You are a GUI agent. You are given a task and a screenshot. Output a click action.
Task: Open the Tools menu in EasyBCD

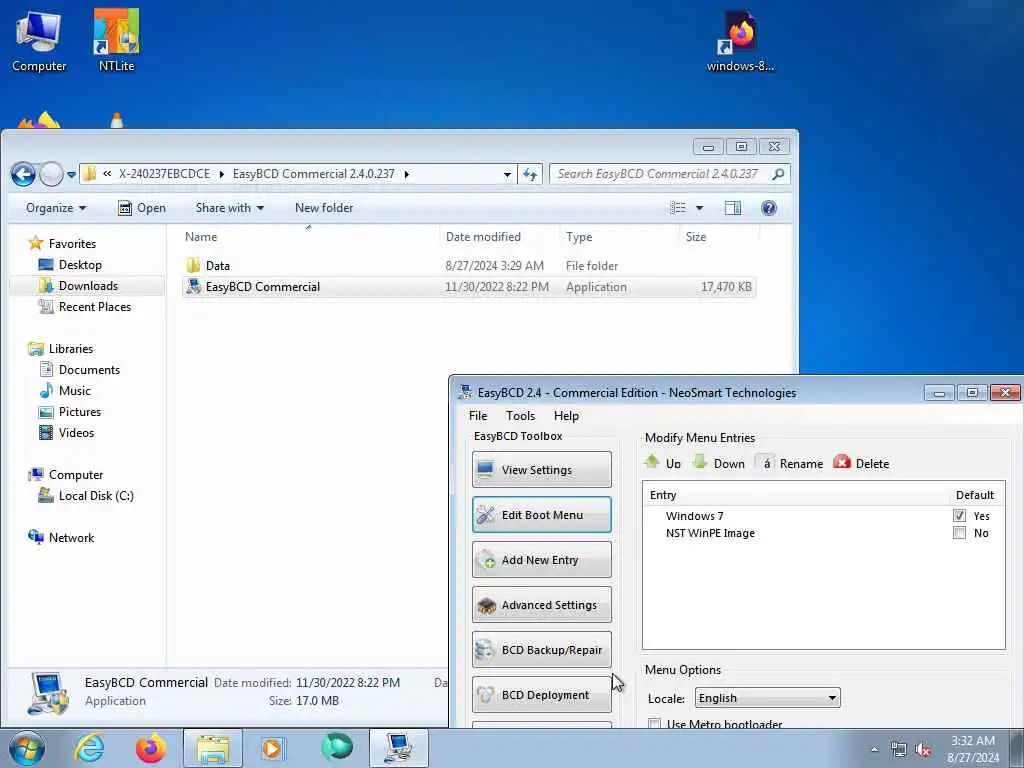tap(520, 415)
